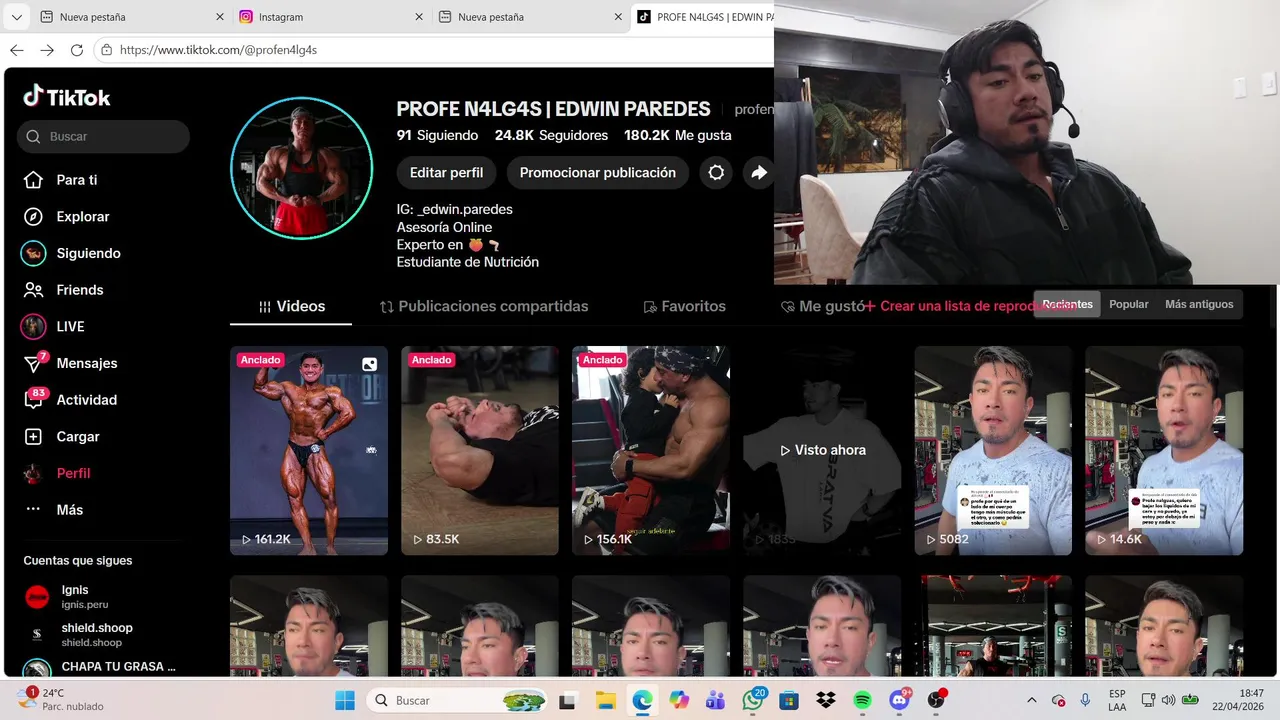Click the Cargar upload icon
The height and width of the screenshot is (720, 1280).
tap(33, 437)
